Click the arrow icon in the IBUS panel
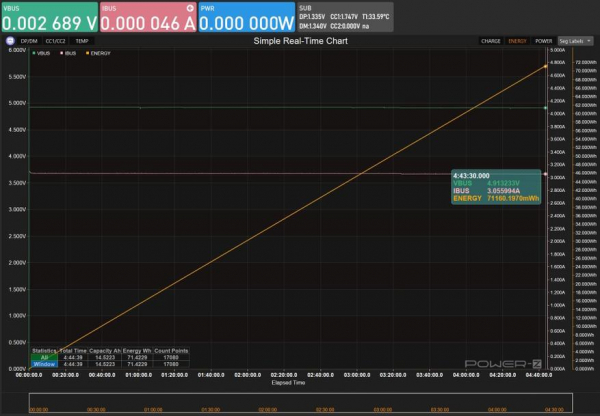Screen dimensions: 600x416 tap(190, 8)
